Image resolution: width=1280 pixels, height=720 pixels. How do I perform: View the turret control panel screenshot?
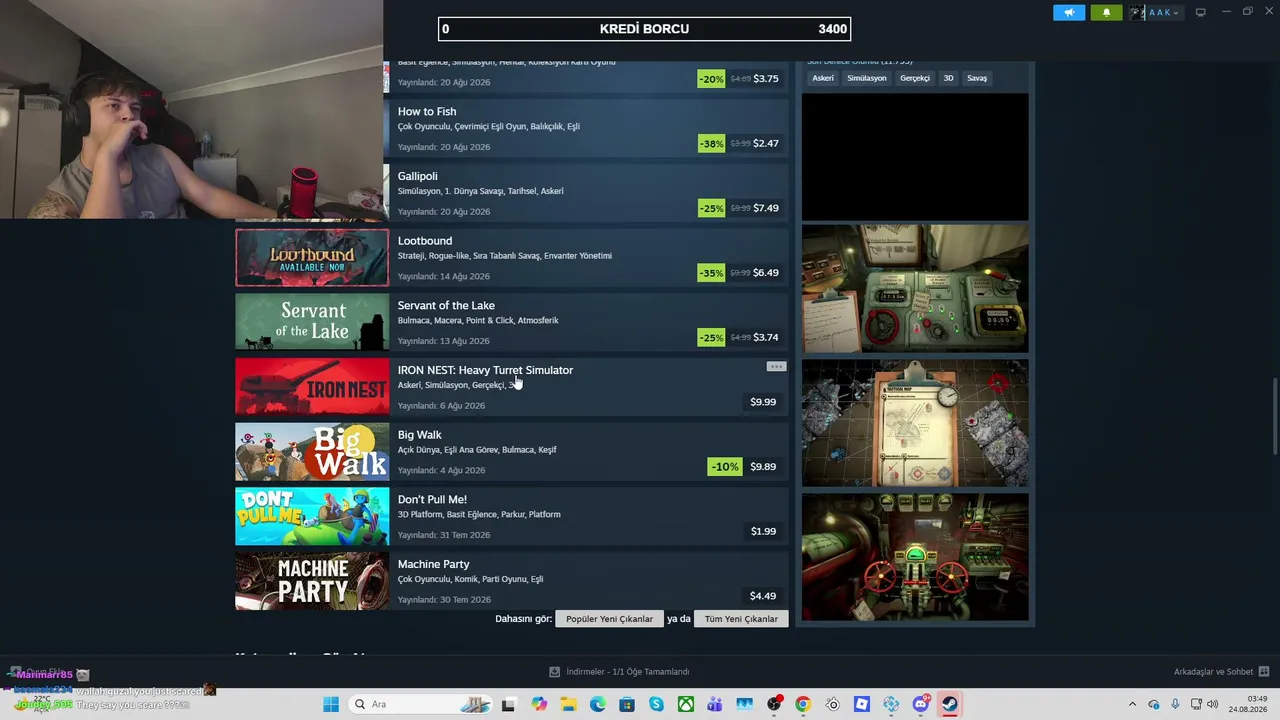[915, 289]
